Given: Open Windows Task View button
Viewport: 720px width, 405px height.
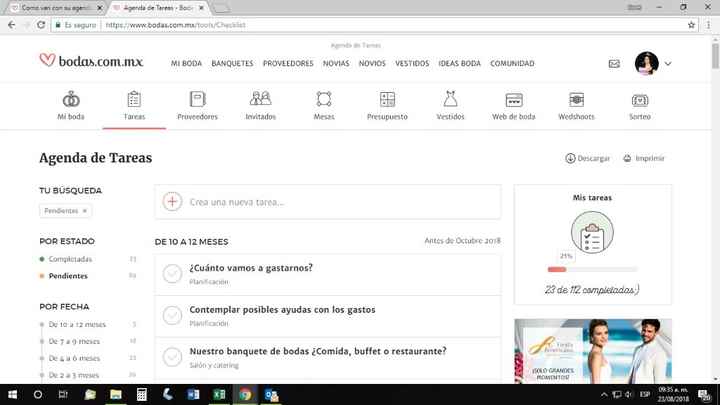Looking at the screenshot, I should 63,394.
